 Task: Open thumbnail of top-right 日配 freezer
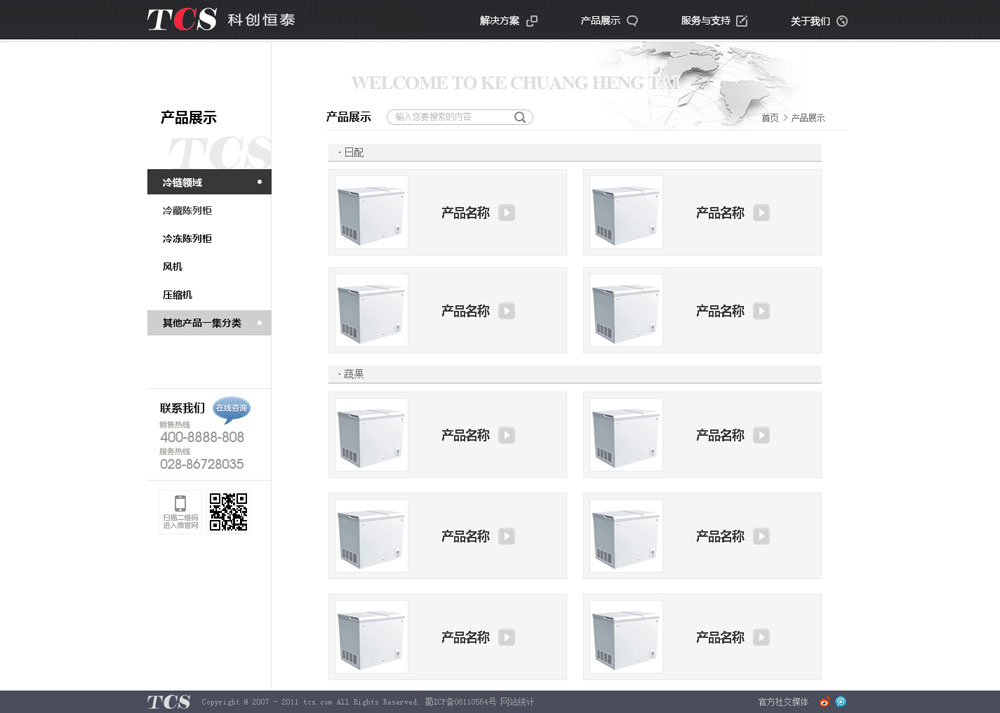pyautogui.click(x=626, y=212)
